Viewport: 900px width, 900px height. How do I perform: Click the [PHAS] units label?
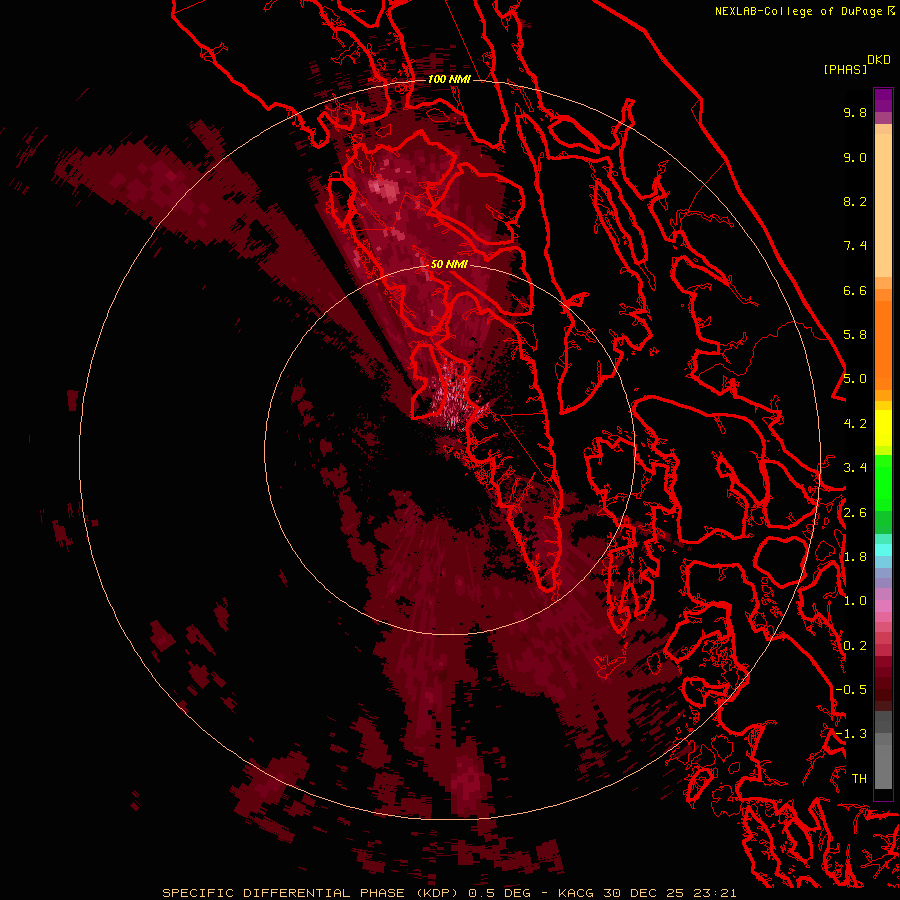(845, 69)
